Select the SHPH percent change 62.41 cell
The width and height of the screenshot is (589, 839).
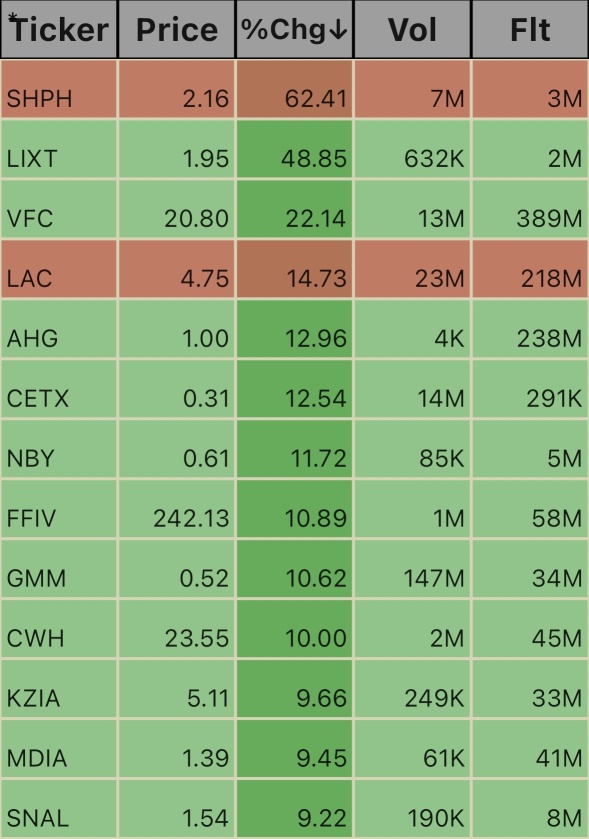294,89
